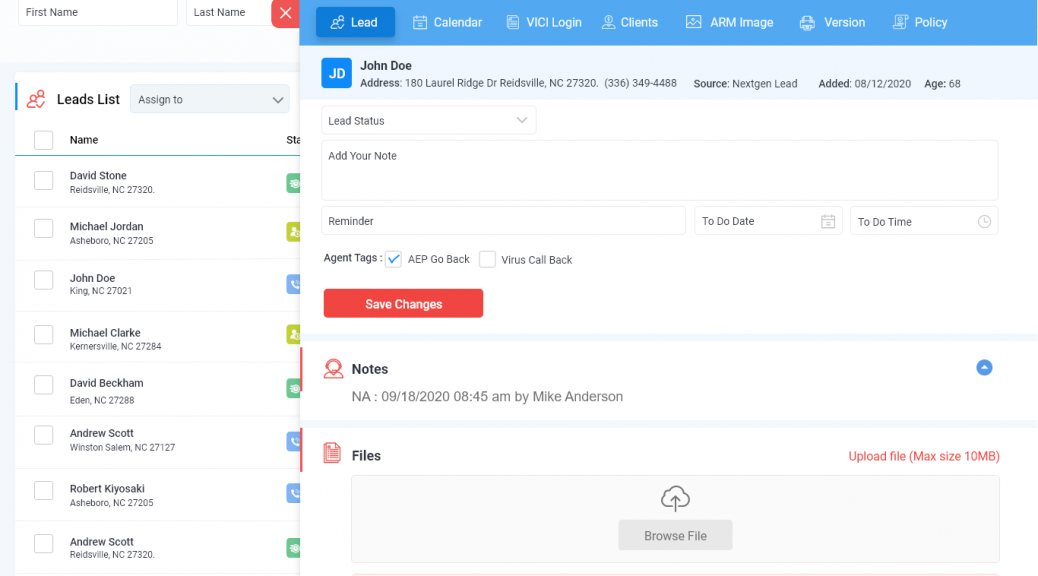Click the Browse File button

point(675,535)
